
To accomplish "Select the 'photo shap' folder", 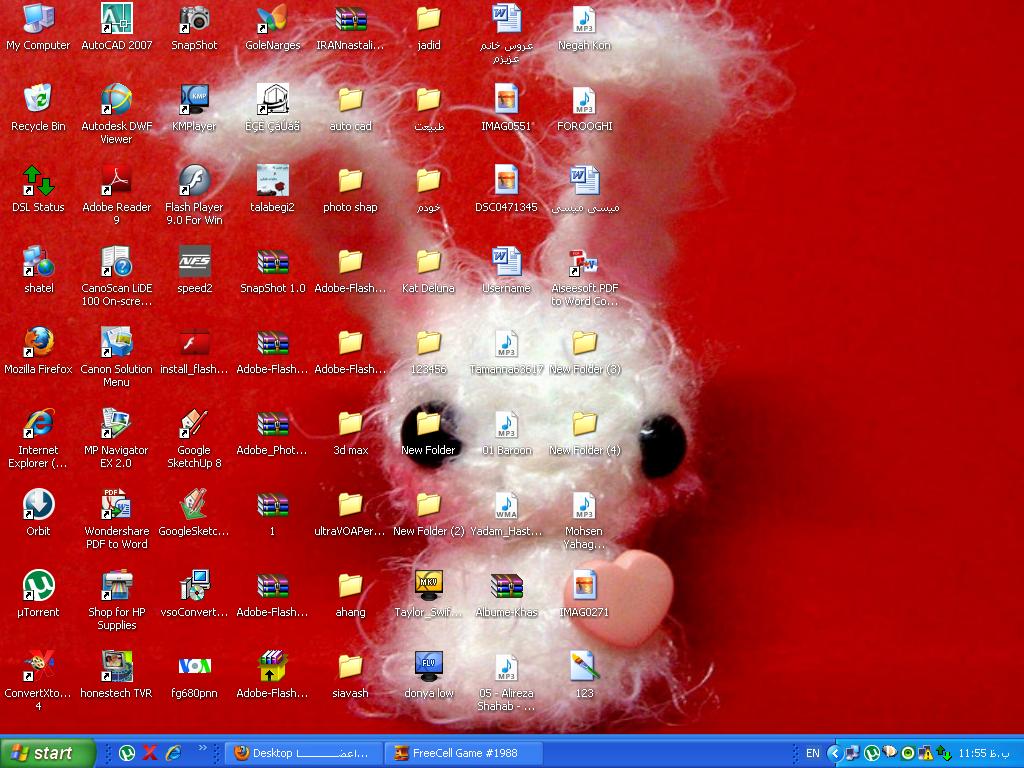I will [350, 181].
